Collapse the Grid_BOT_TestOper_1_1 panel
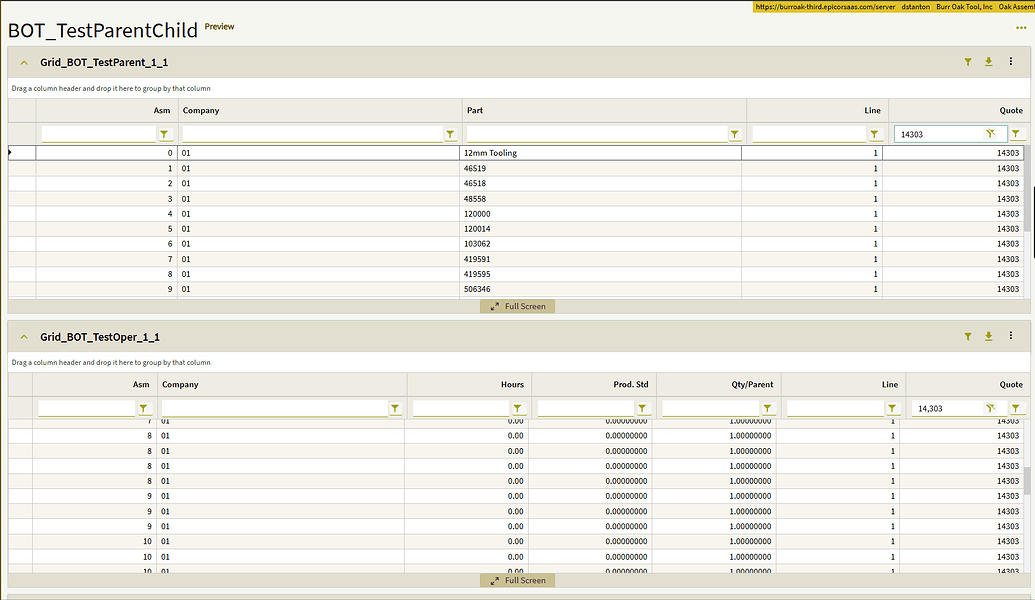The height and width of the screenshot is (600, 1035). pos(24,337)
